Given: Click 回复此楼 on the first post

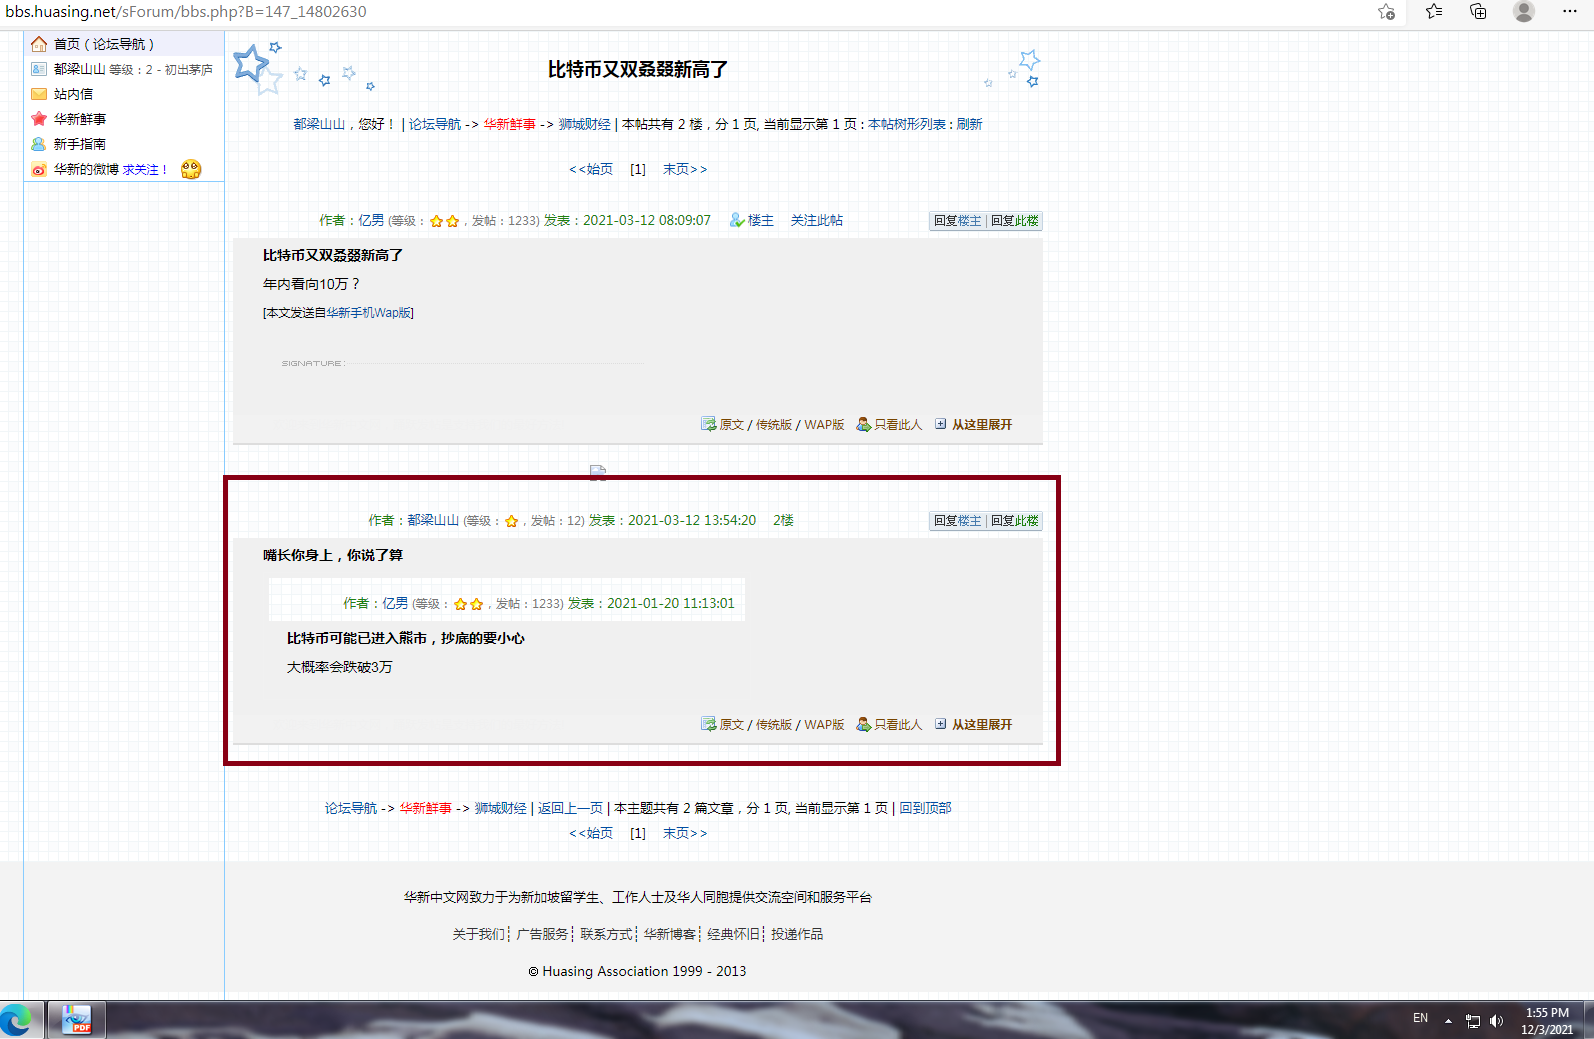Looking at the screenshot, I should (1014, 221).
